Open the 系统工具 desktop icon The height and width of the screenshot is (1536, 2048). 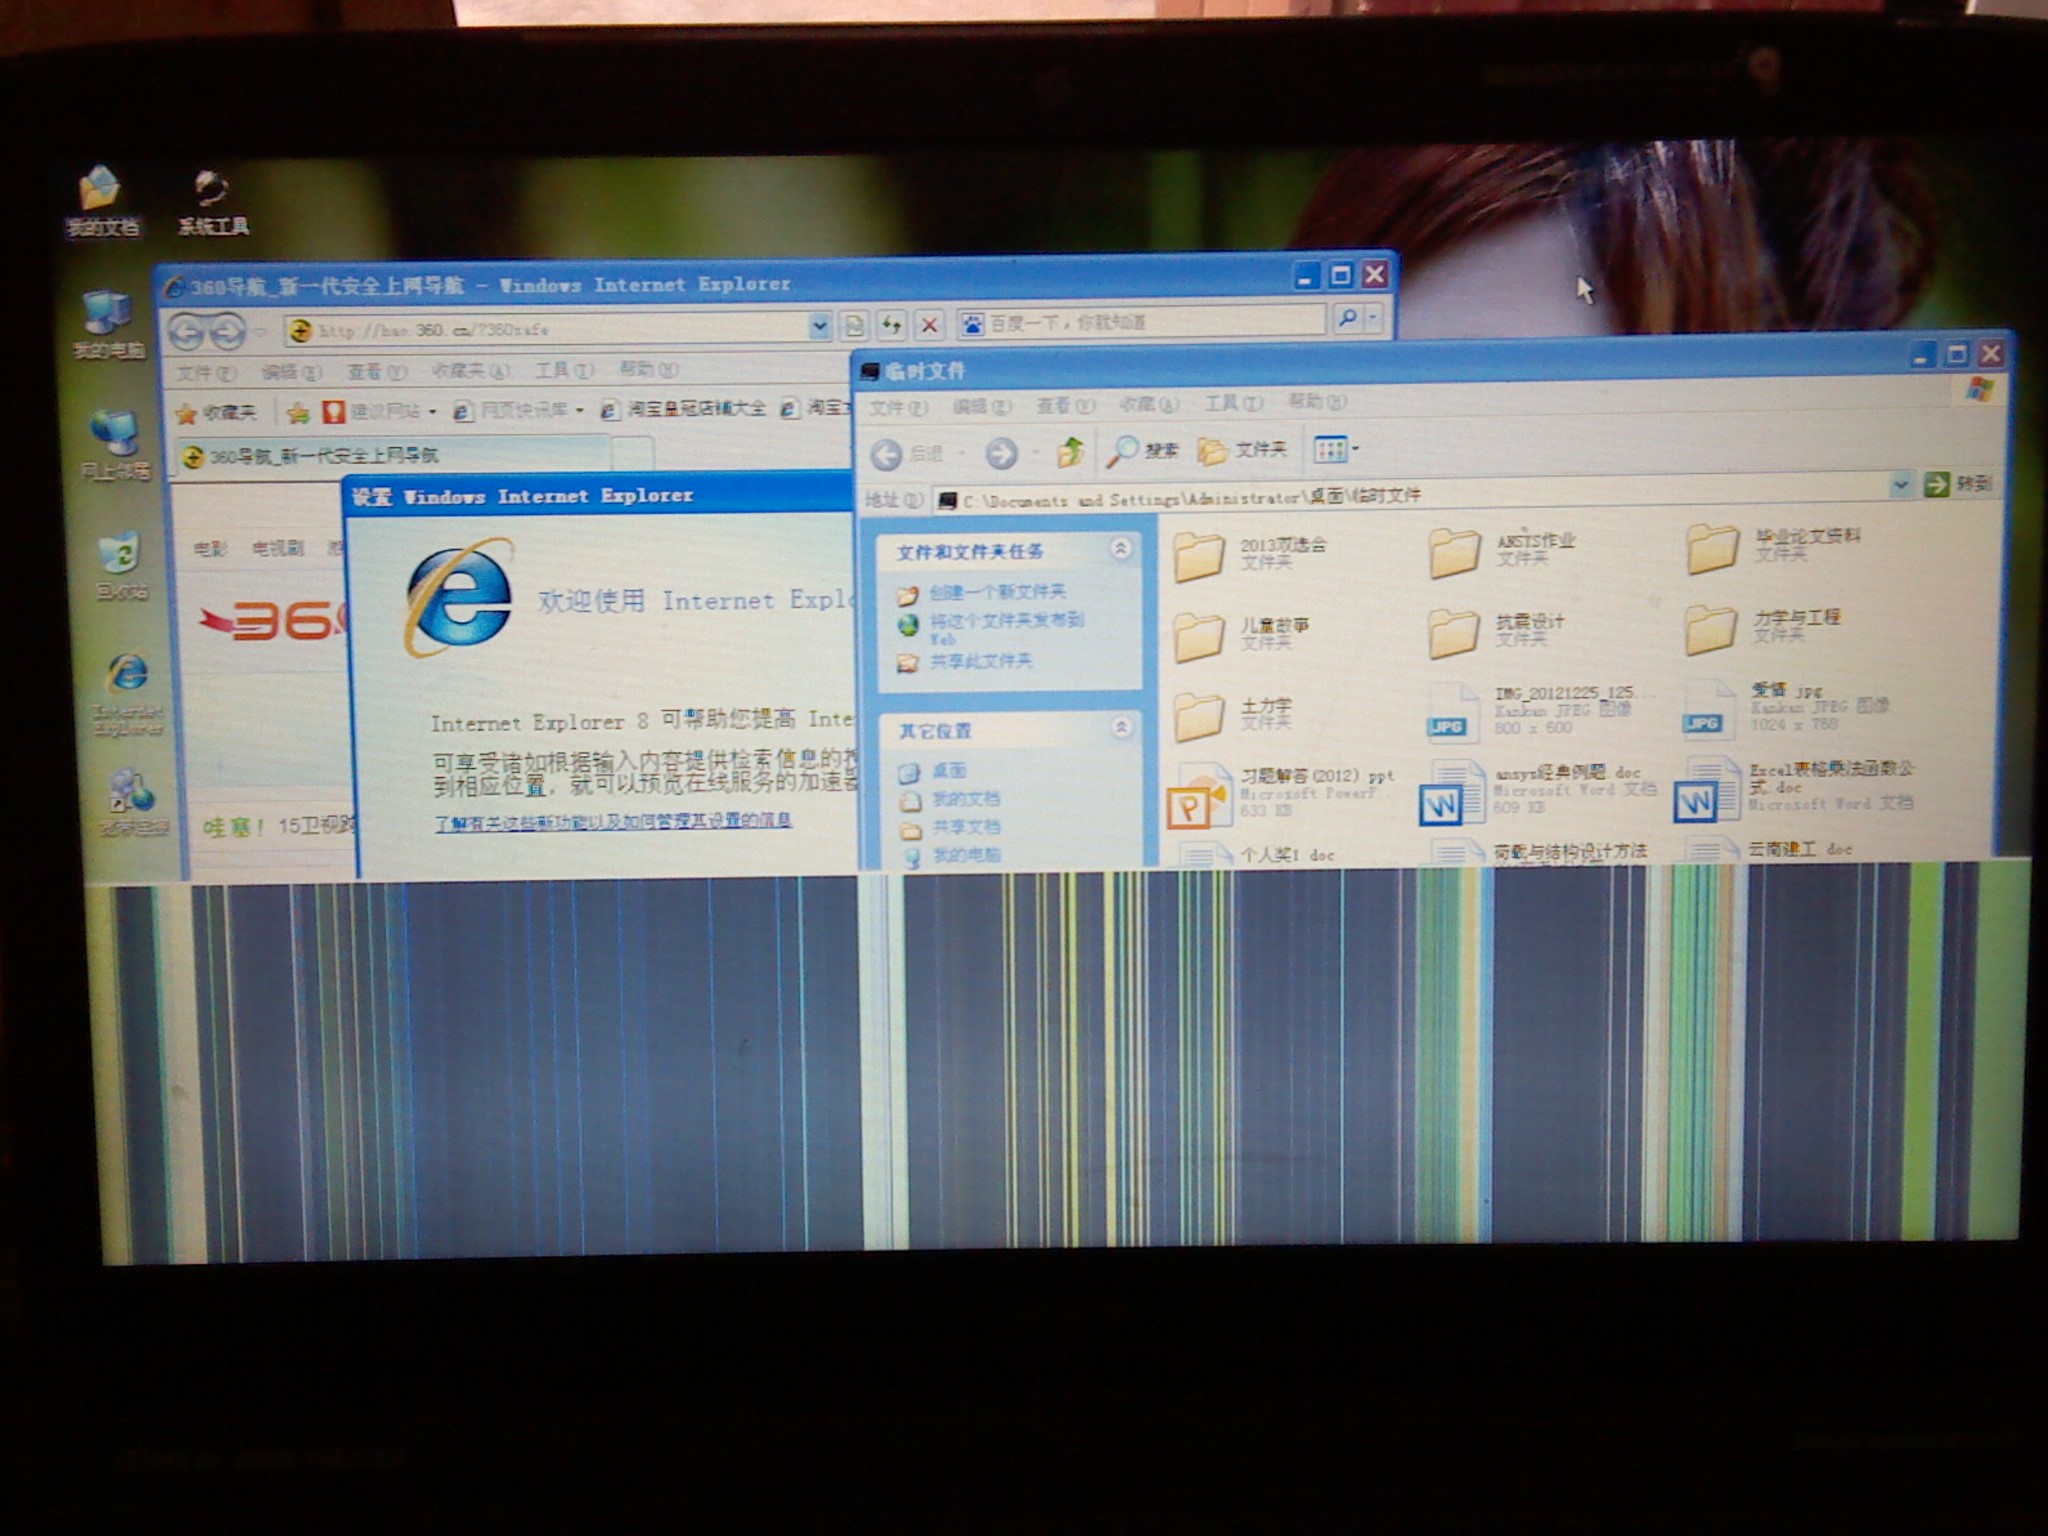point(212,202)
